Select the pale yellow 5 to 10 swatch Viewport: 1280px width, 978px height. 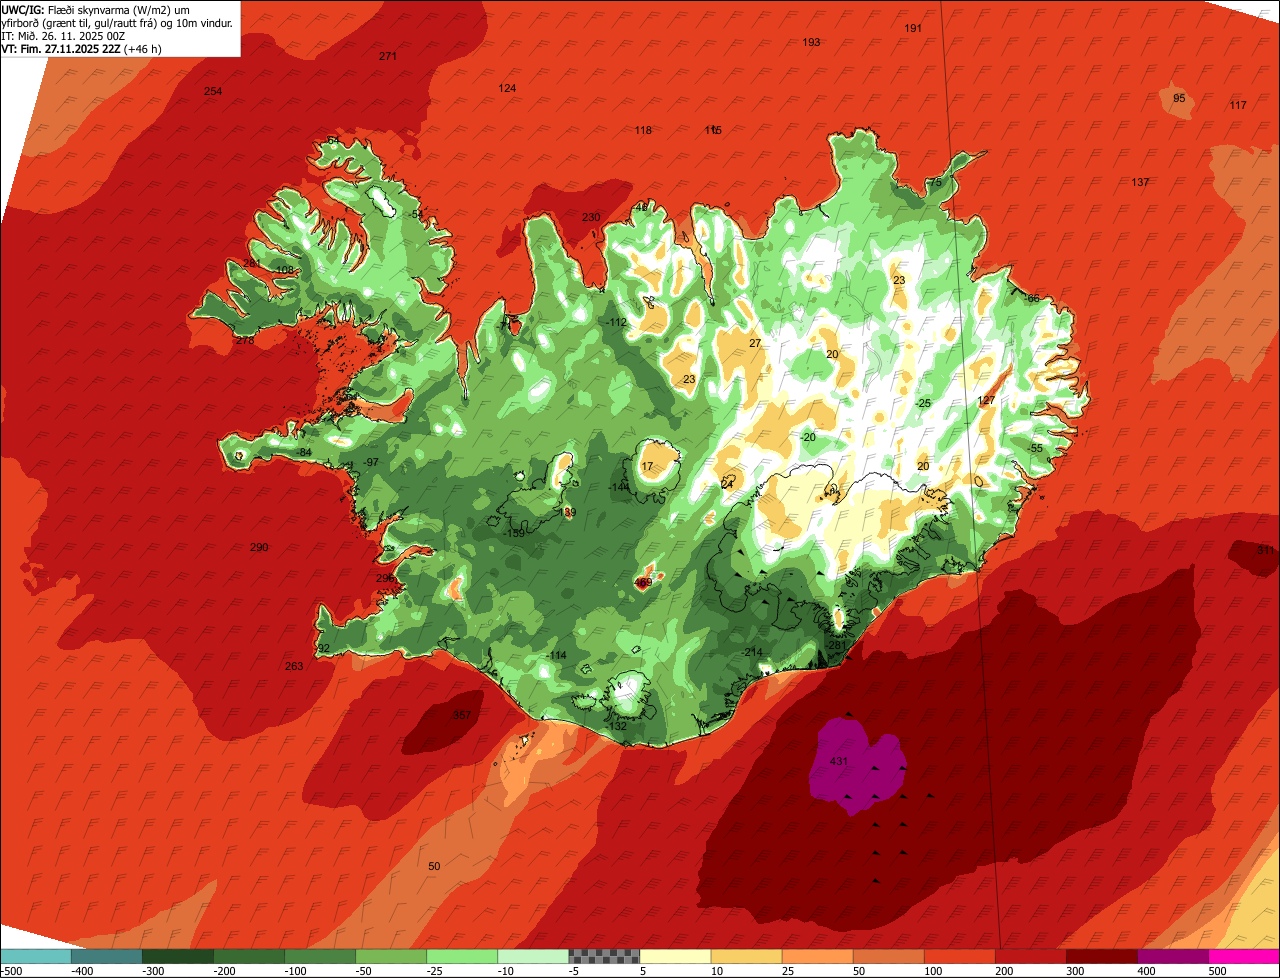point(675,956)
